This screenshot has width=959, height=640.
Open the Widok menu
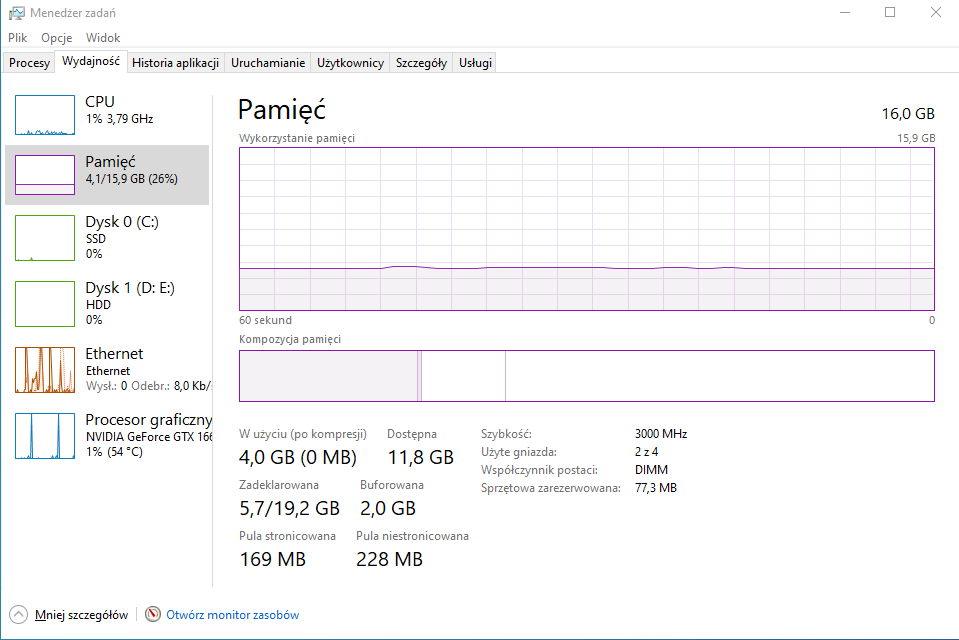point(103,38)
